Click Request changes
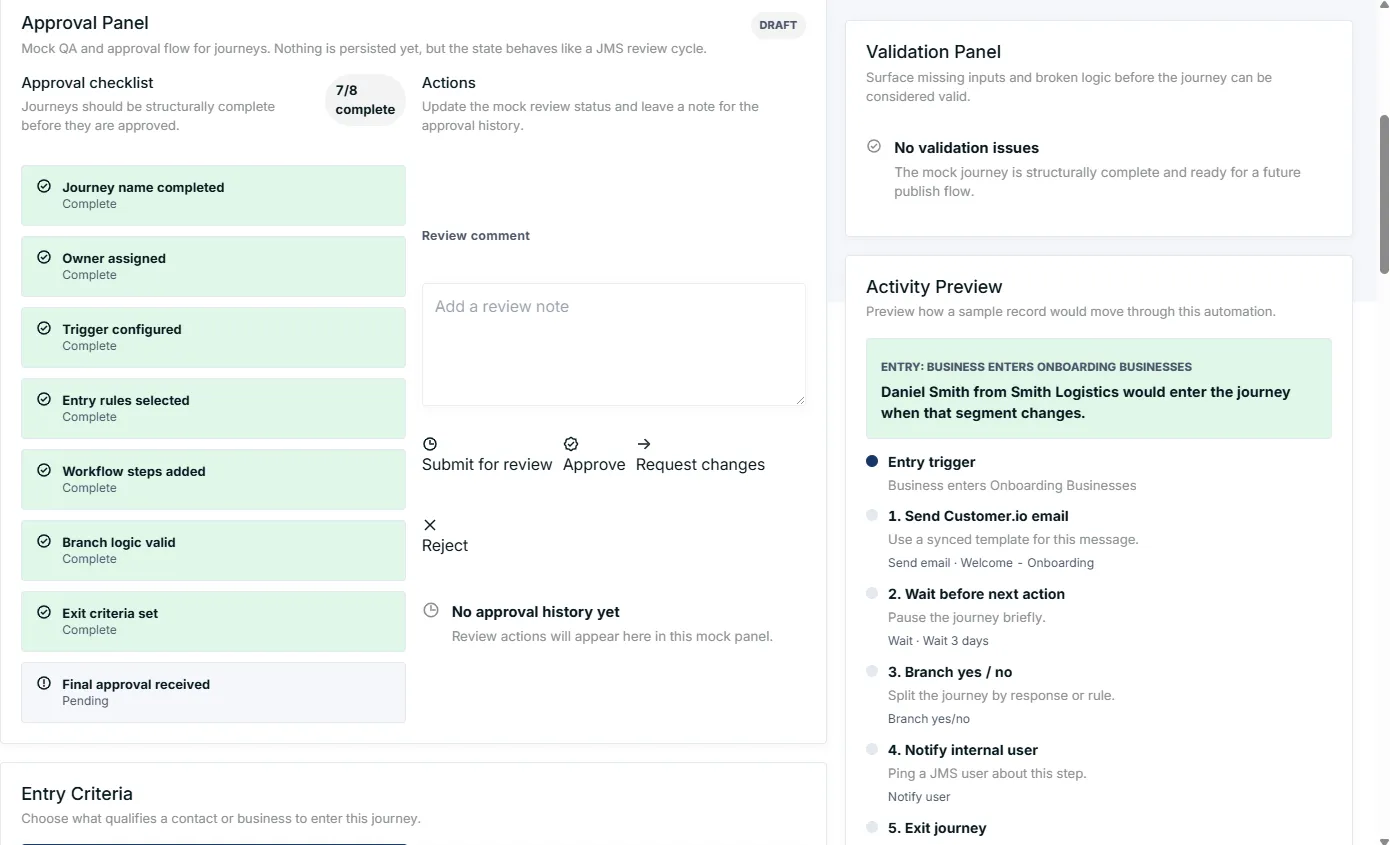1390x845 pixels. point(700,455)
